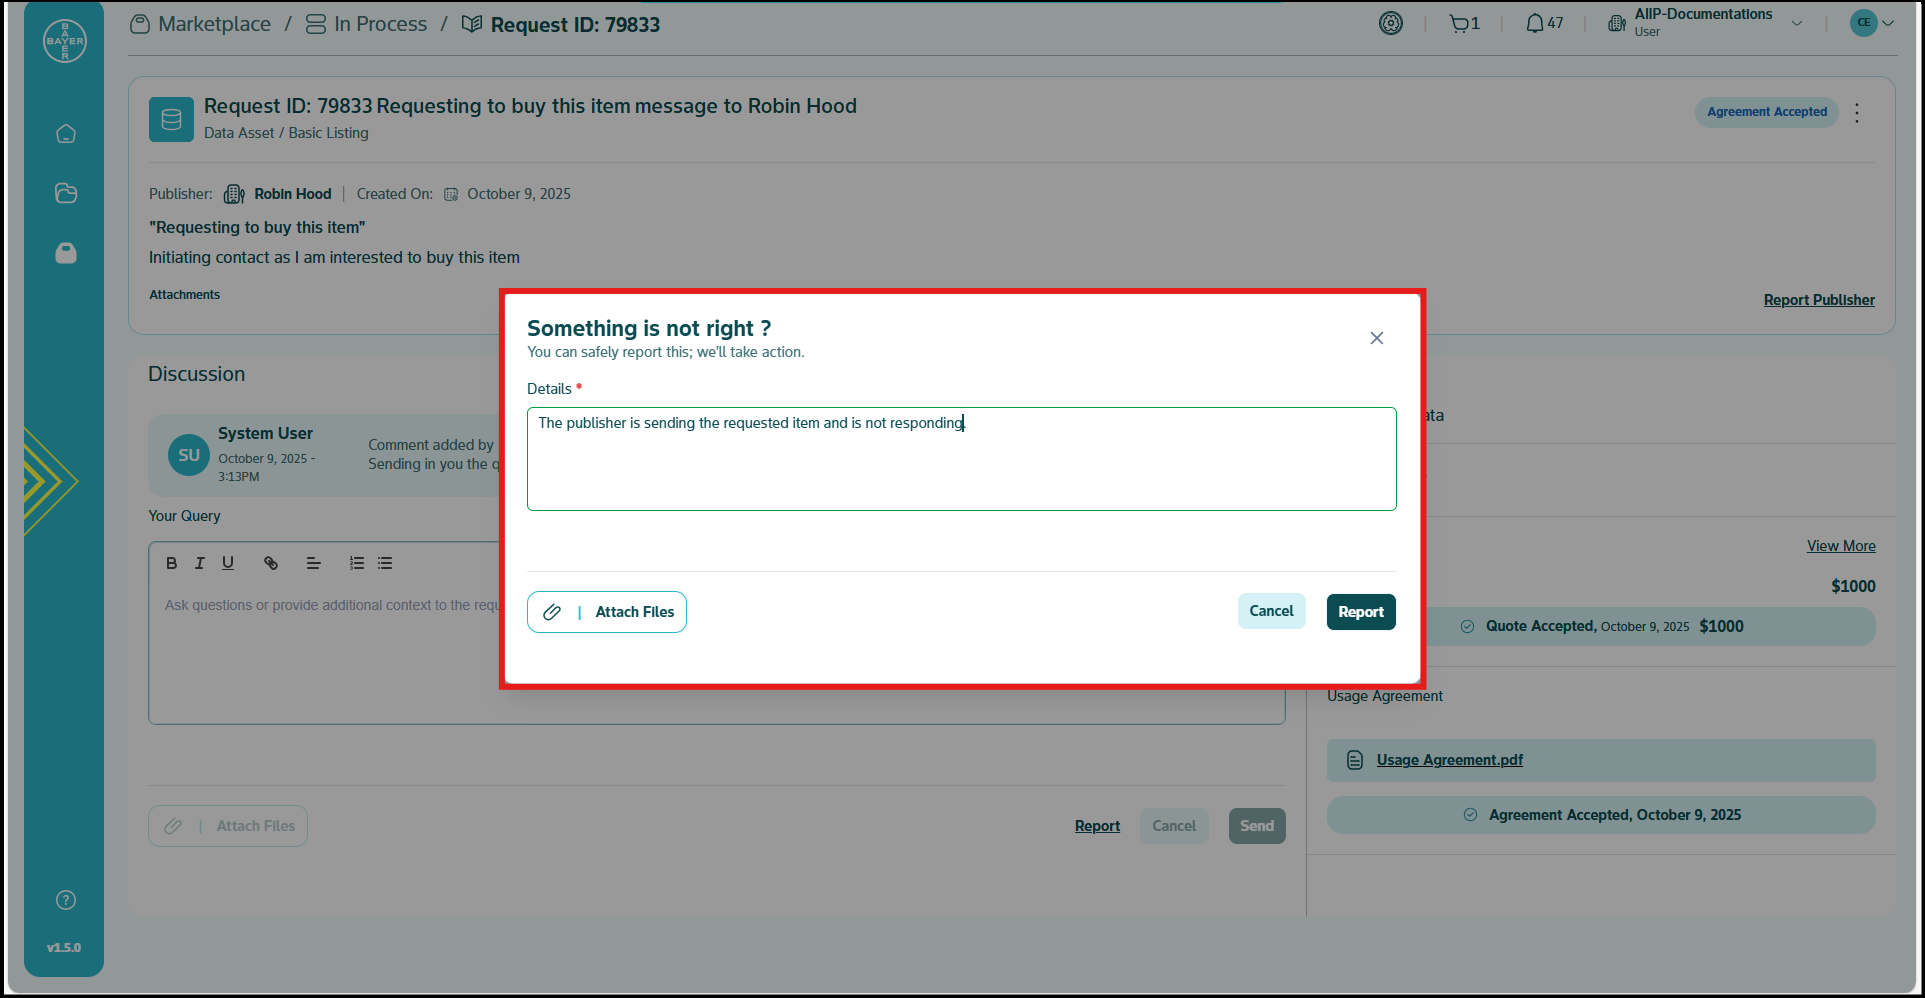1925x998 pixels.
Task: Close the Something is not right dialog
Action: coord(1376,338)
